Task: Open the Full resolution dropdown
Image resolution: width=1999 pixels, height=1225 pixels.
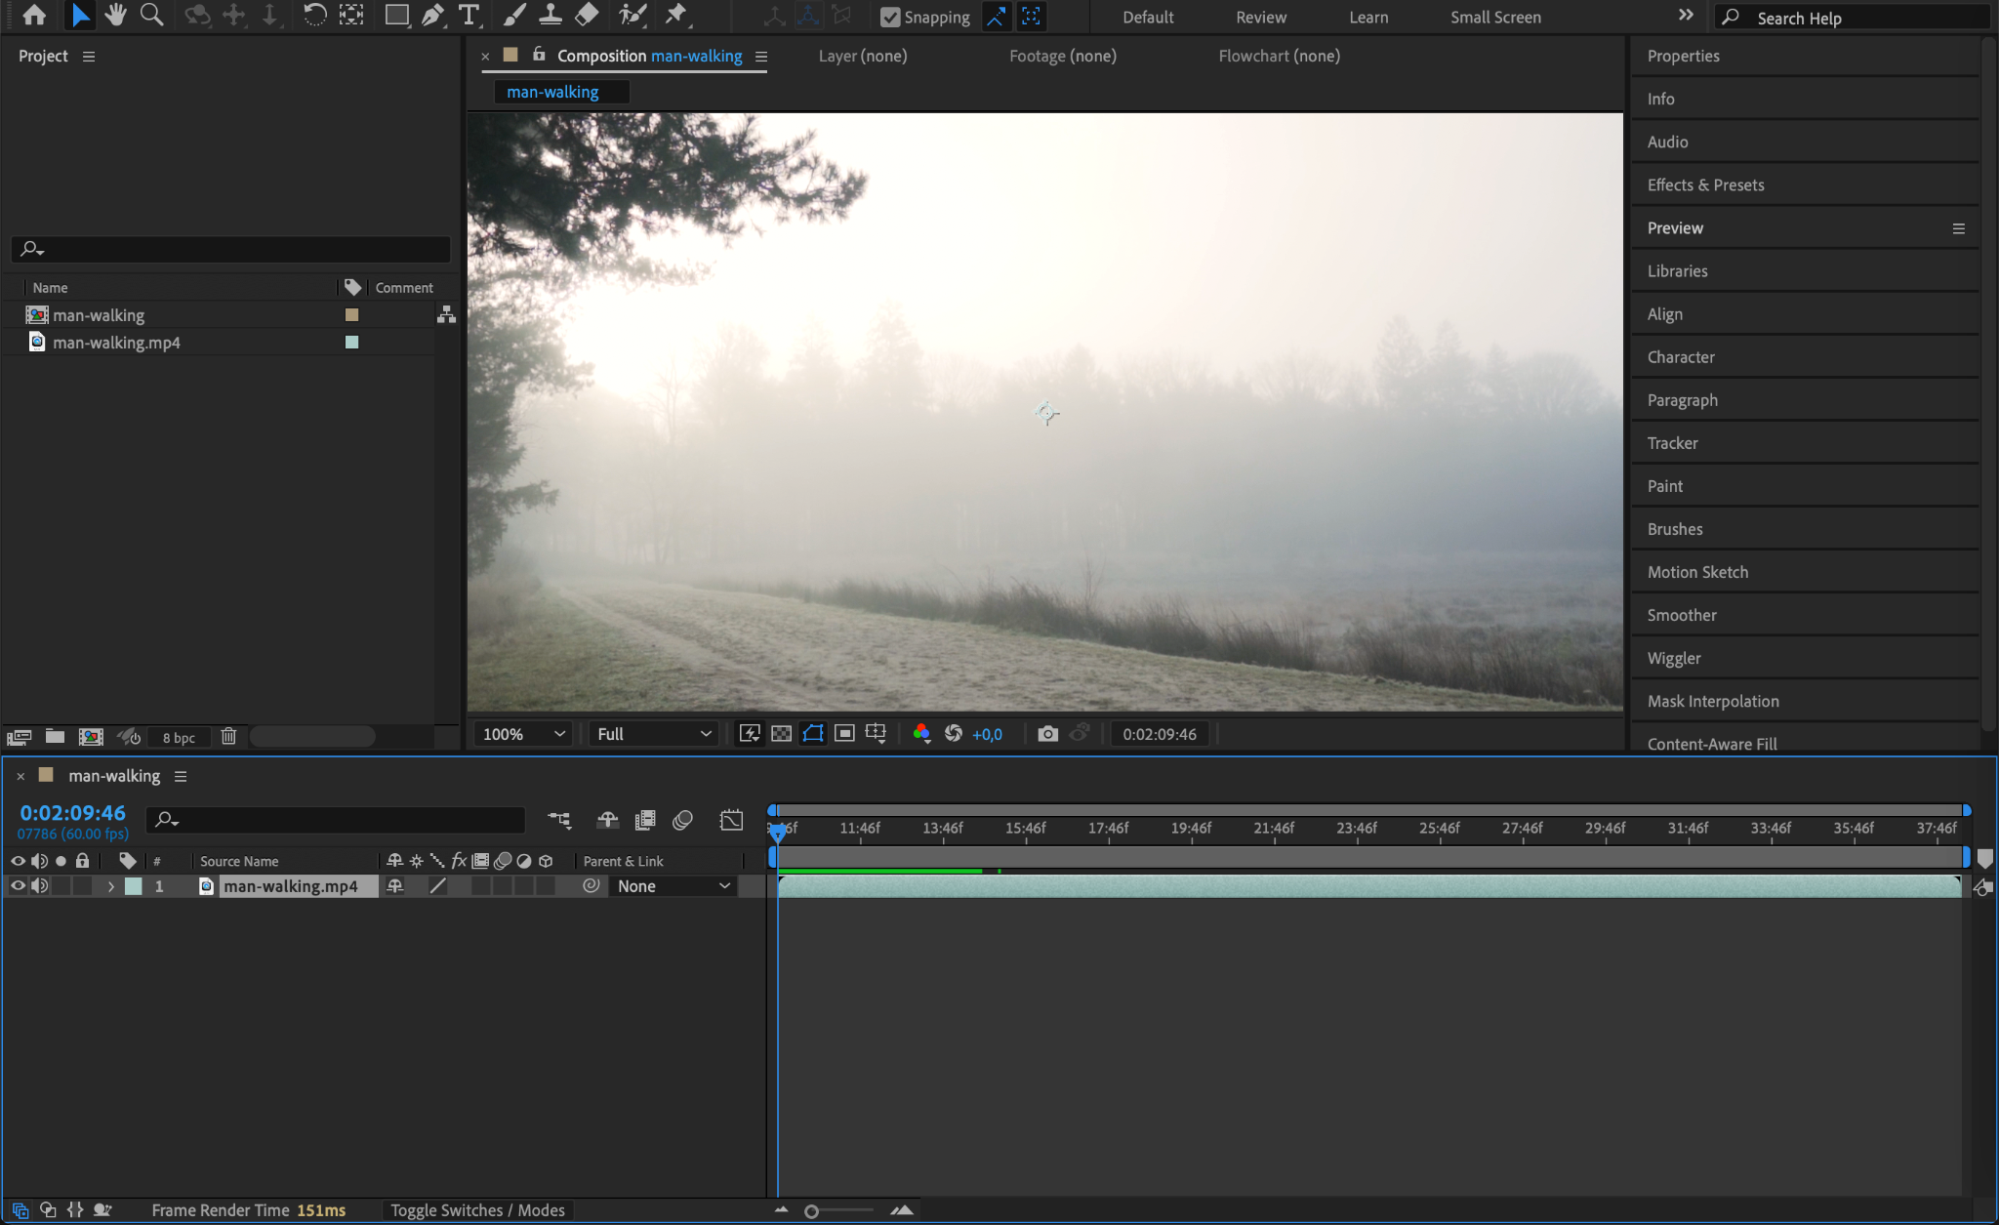Action: 654,734
